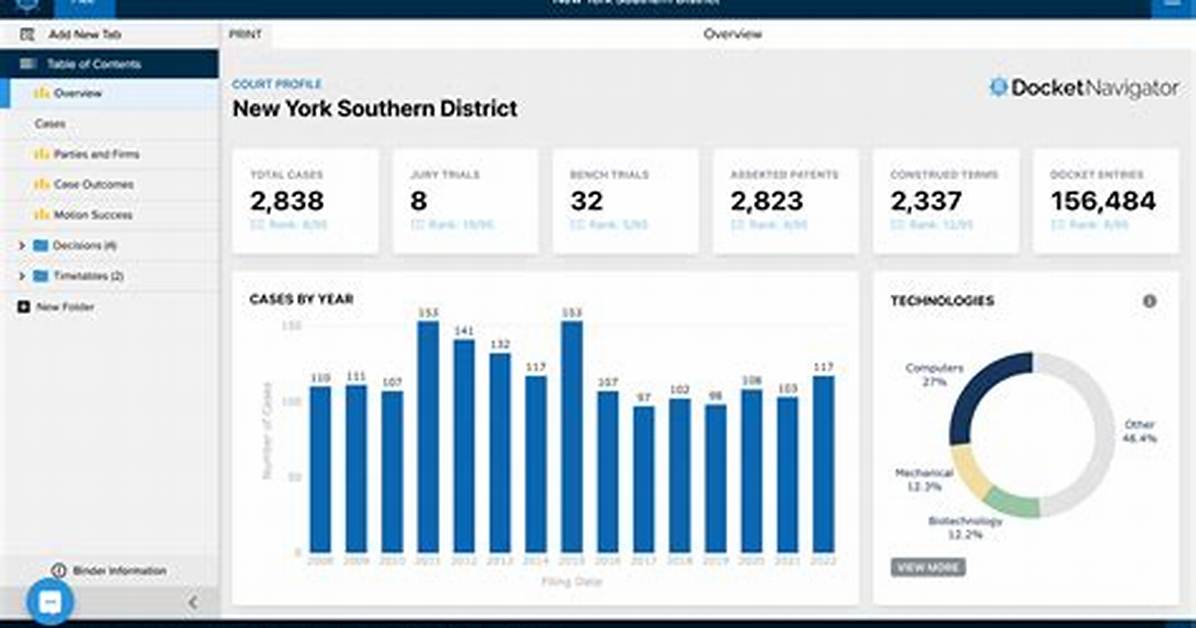Click the Timetables folder icon
The height and width of the screenshot is (628, 1196).
[x=41, y=276]
